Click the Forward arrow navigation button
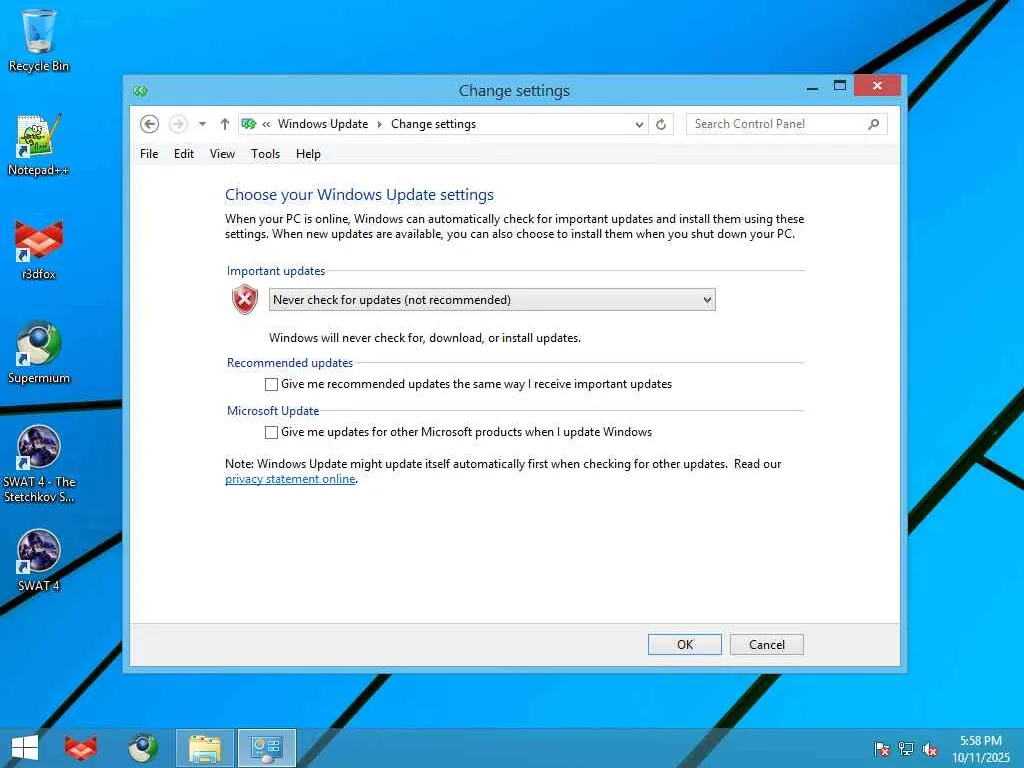1024x768 pixels. click(x=178, y=124)
